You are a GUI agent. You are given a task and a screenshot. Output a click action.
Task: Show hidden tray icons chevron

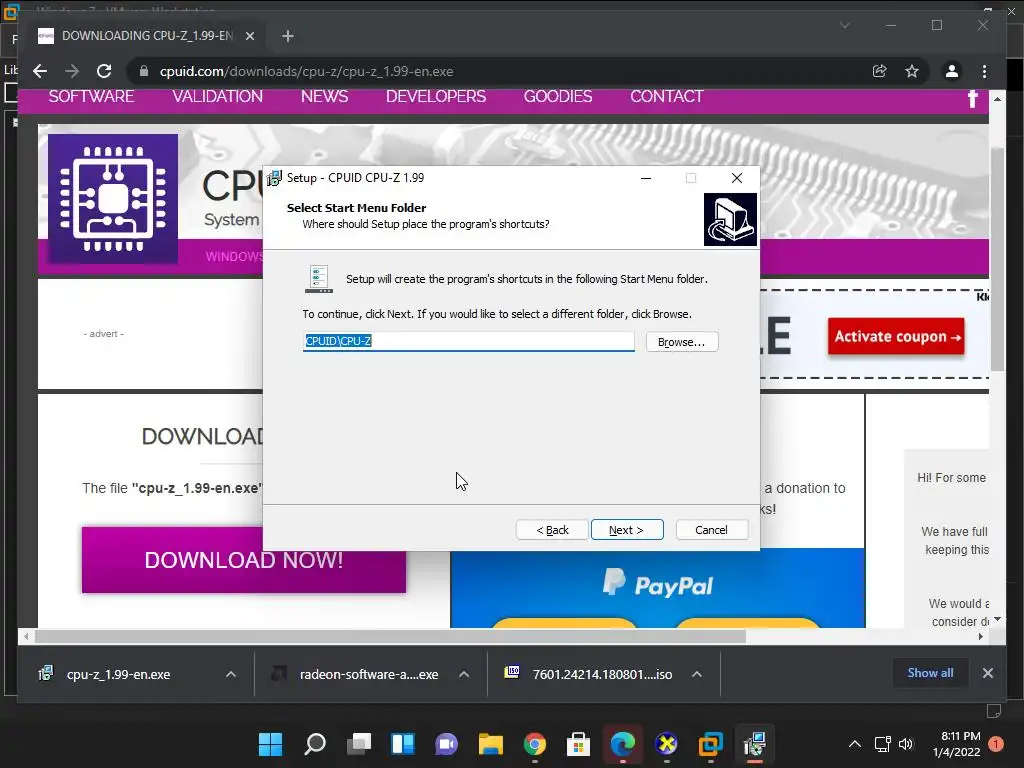click(x=854, y=744)
